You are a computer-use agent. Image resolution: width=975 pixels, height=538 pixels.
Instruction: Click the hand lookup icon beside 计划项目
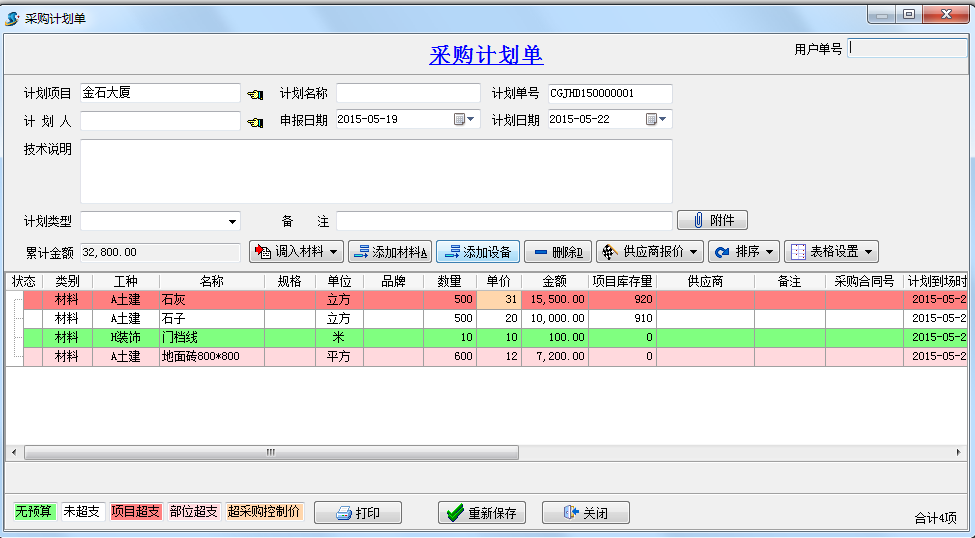(x=255, y=94)
